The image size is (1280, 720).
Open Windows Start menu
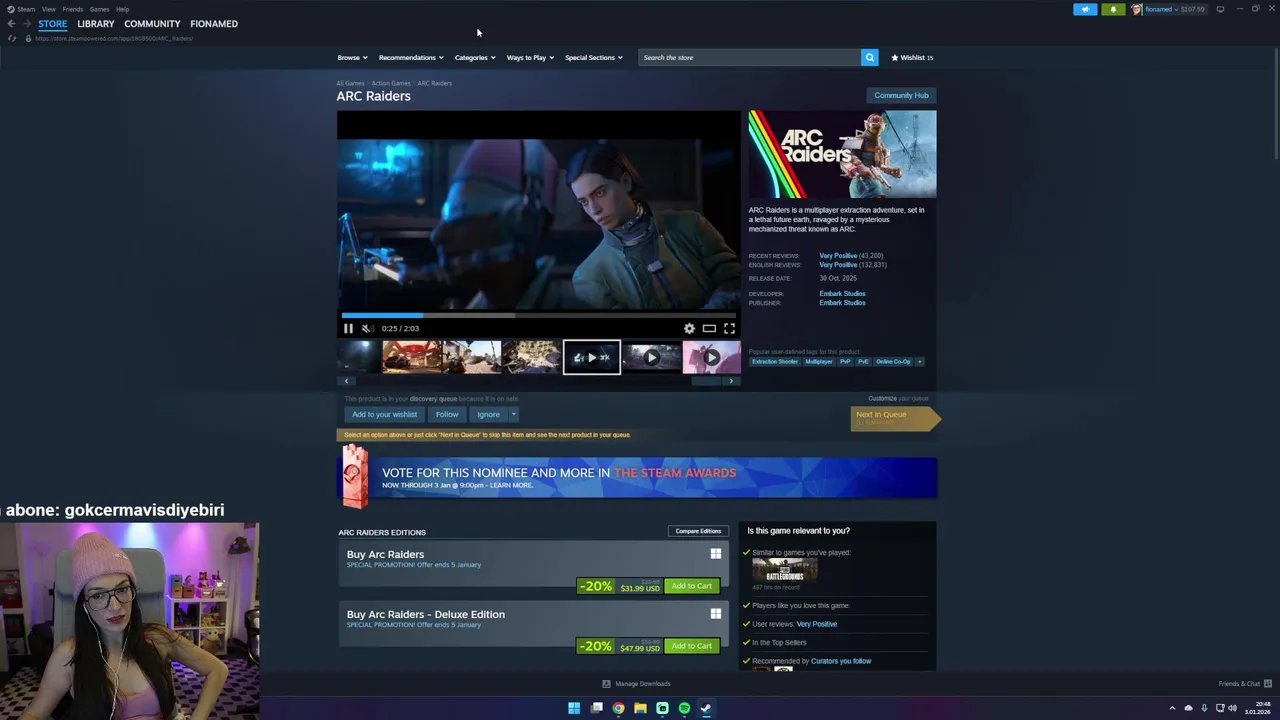(x=574, y=708)
